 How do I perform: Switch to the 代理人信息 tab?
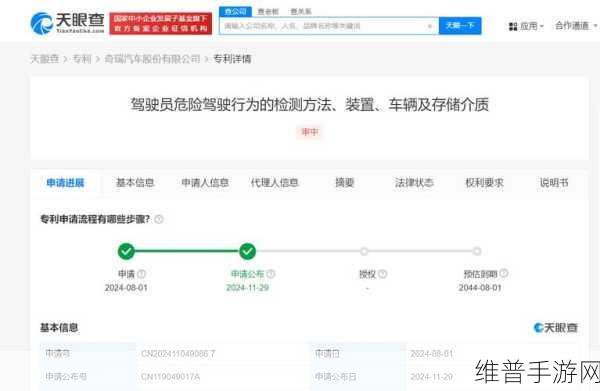(274, 183)
